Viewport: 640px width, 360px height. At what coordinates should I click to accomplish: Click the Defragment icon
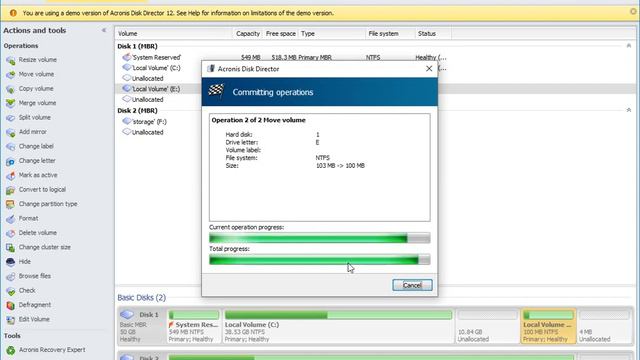click(x=11, y=305)
